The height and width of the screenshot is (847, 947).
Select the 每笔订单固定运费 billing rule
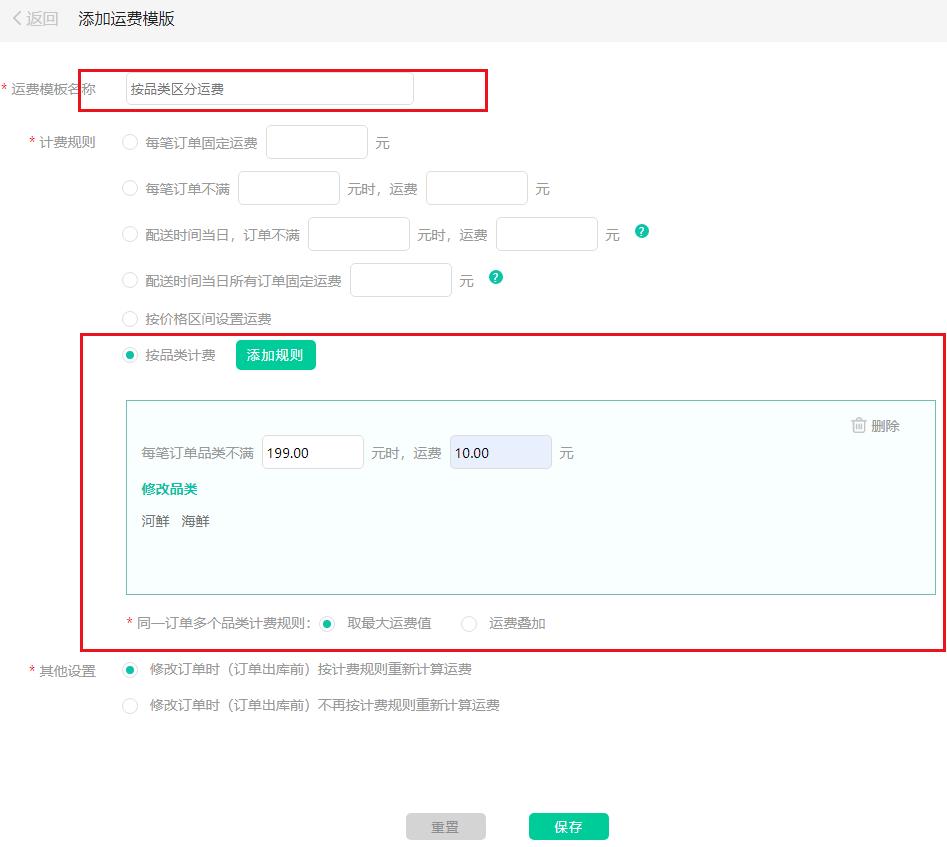tap(130, 141)
